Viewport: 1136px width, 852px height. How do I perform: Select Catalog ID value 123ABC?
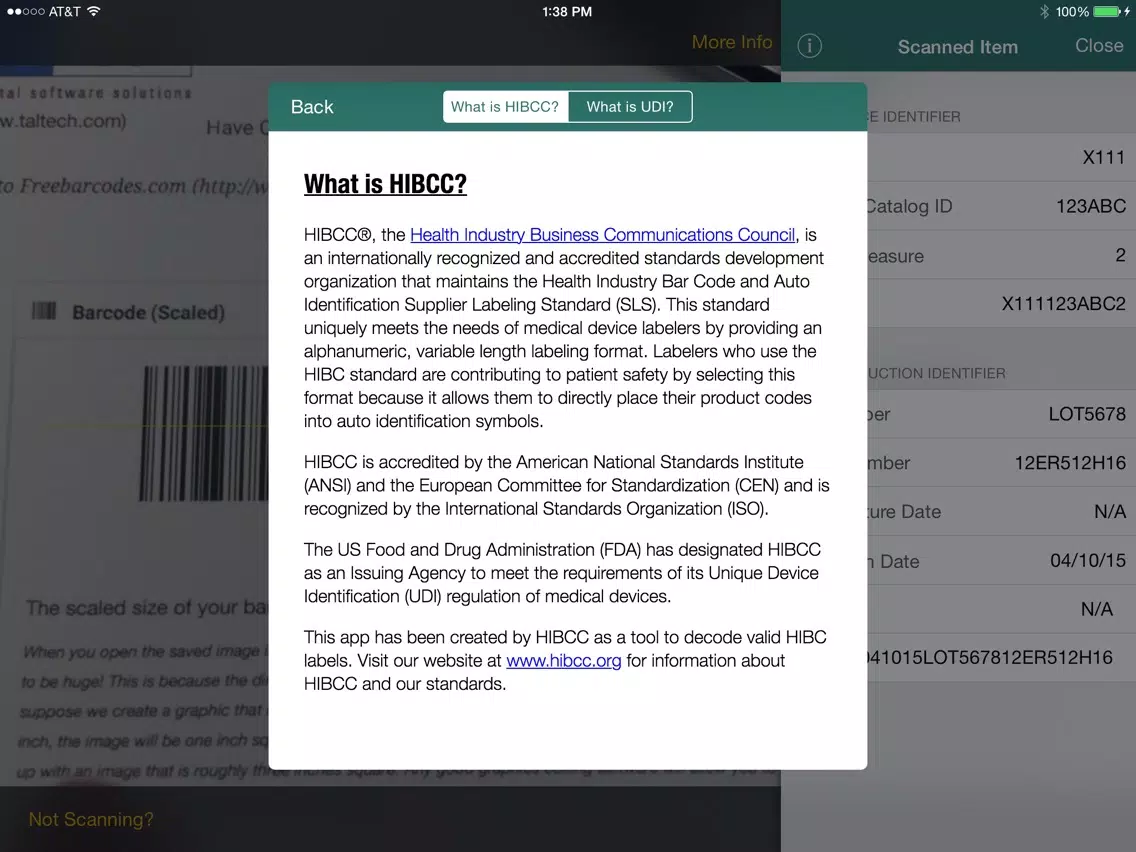click(1090, 206)
